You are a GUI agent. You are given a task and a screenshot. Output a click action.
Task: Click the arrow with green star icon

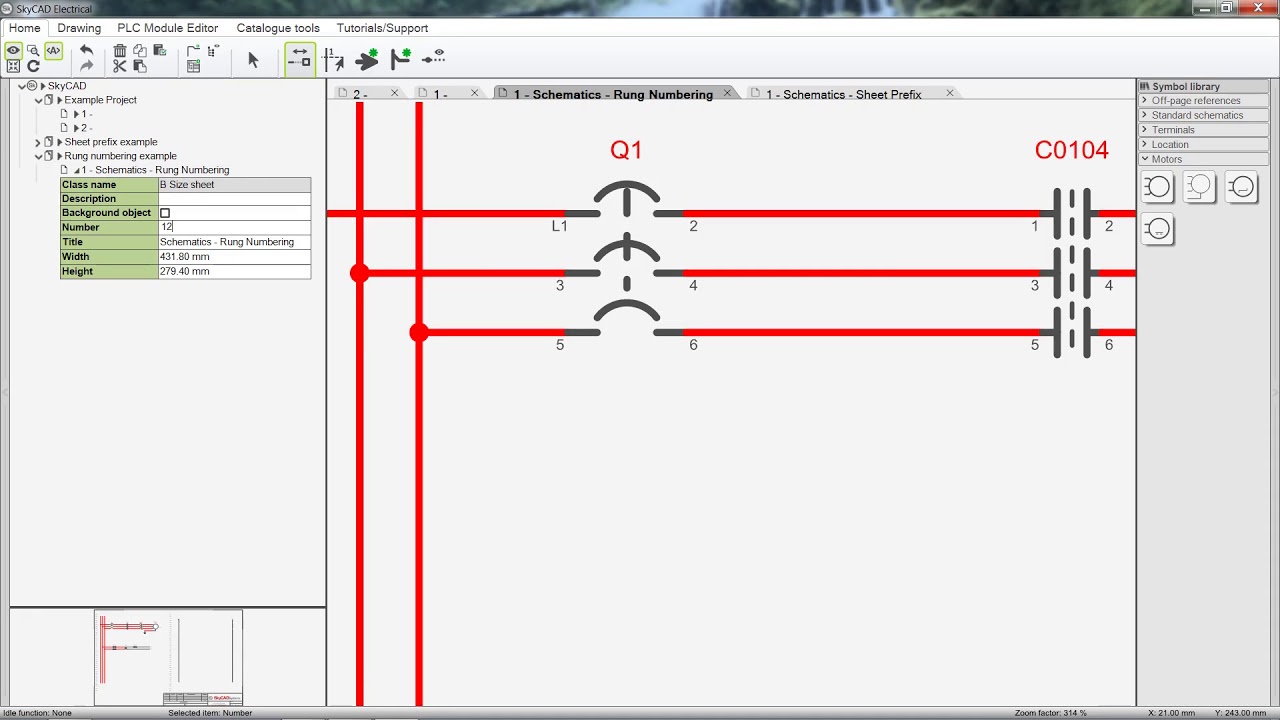click(367, 59)
